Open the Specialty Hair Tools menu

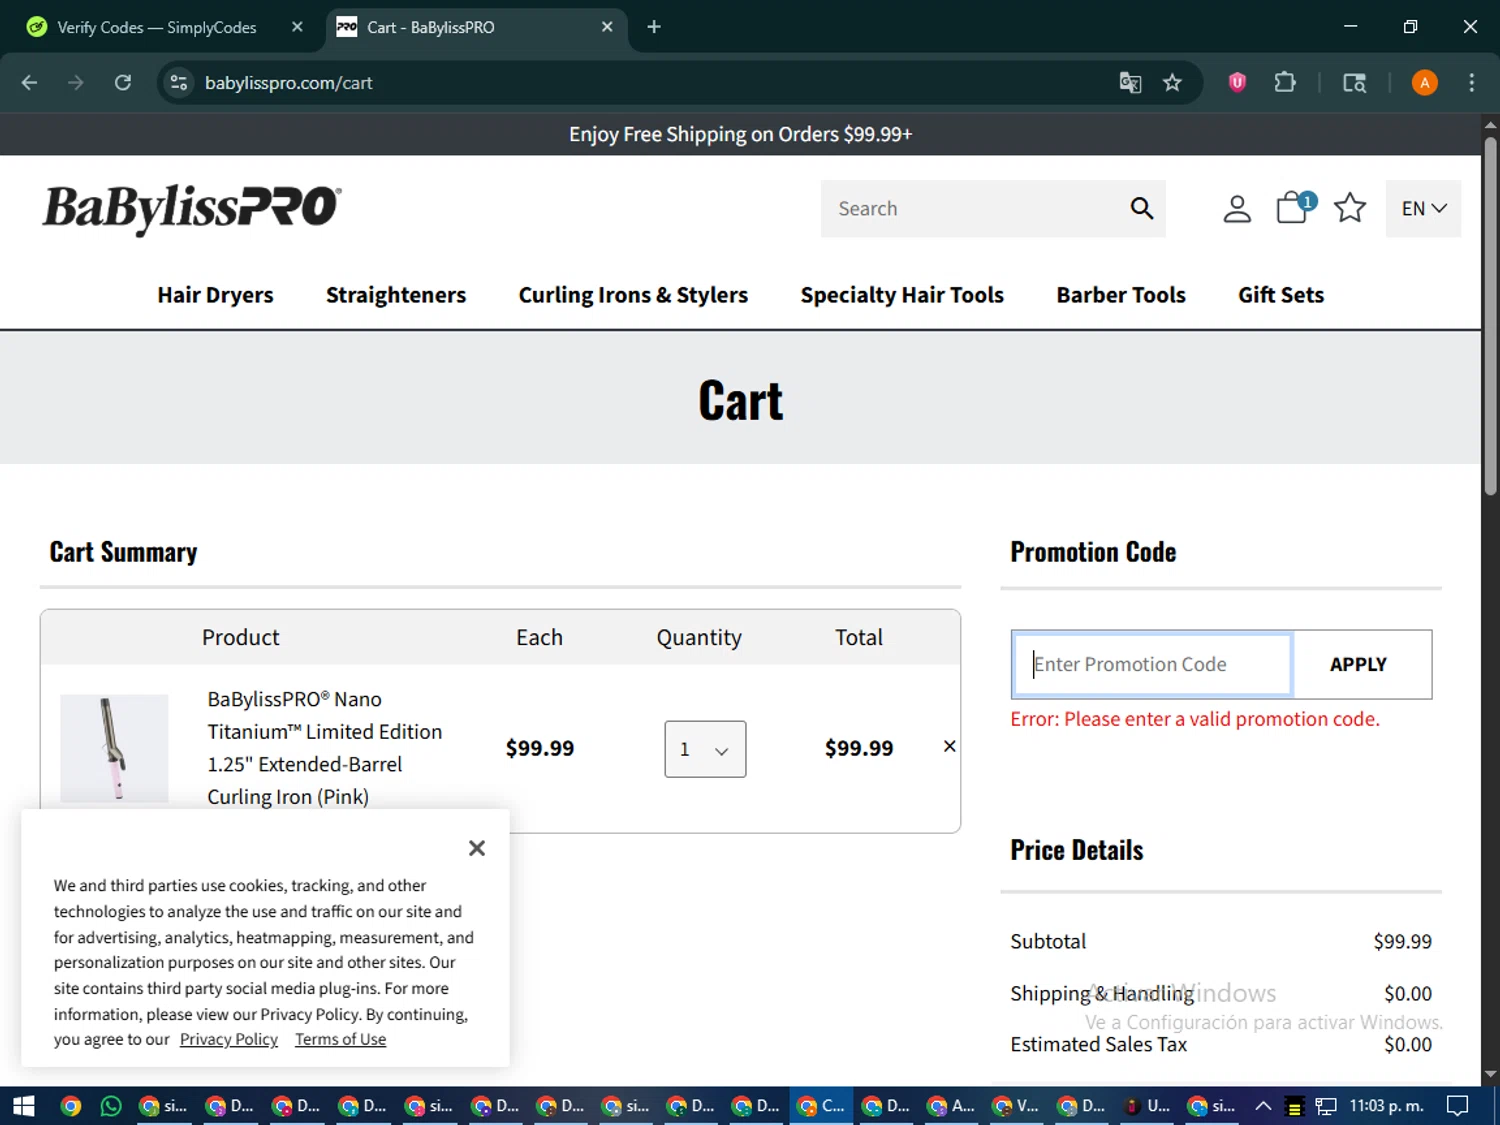(x=902, y=295)
